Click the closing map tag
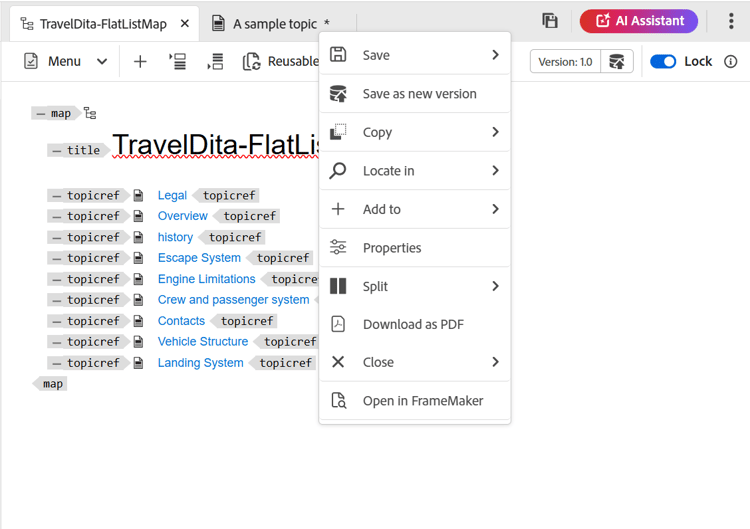Screen dimensions: 750x529 pos(50,384)
